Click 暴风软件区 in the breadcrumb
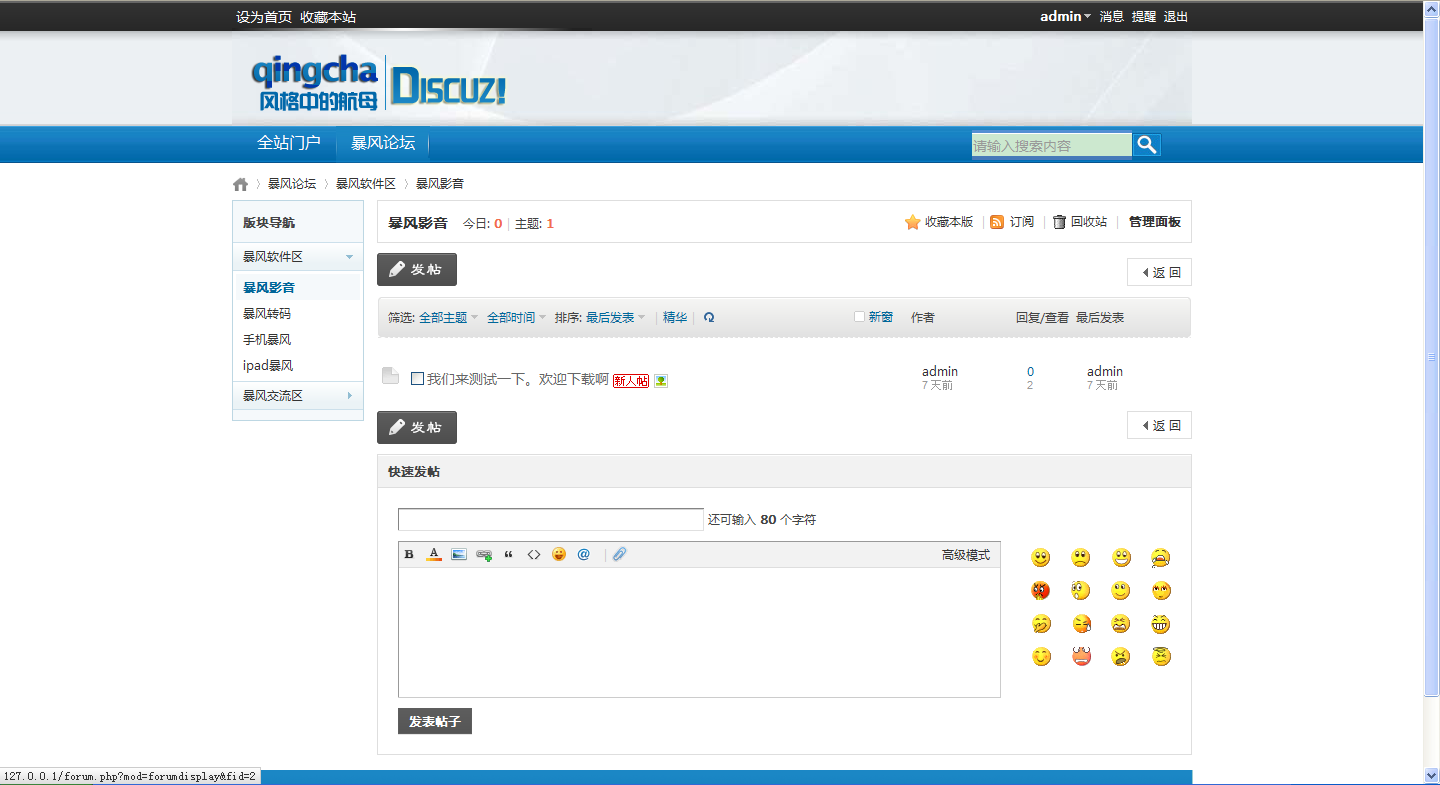This screenshot has width=1440, height=785. pyautogui.click(x=366, y=184)
